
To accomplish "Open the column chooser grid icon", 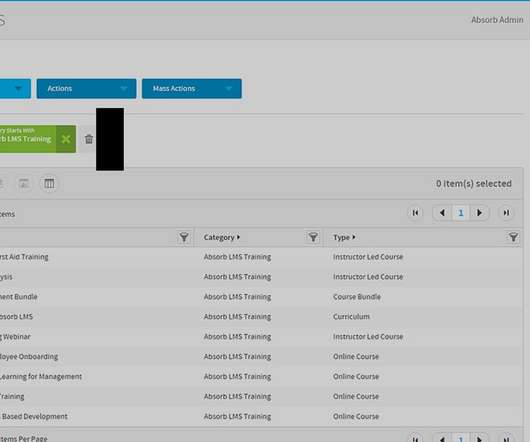I will point(49,183).
